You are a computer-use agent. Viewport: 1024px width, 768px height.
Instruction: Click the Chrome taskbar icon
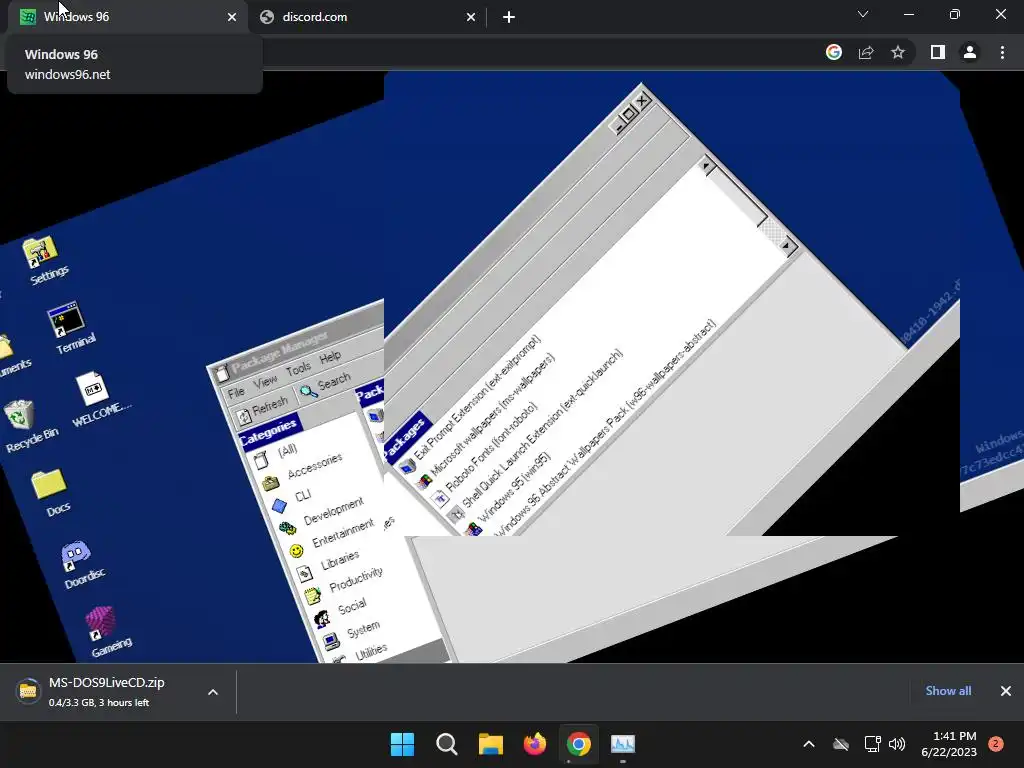[x=579, y=744]
